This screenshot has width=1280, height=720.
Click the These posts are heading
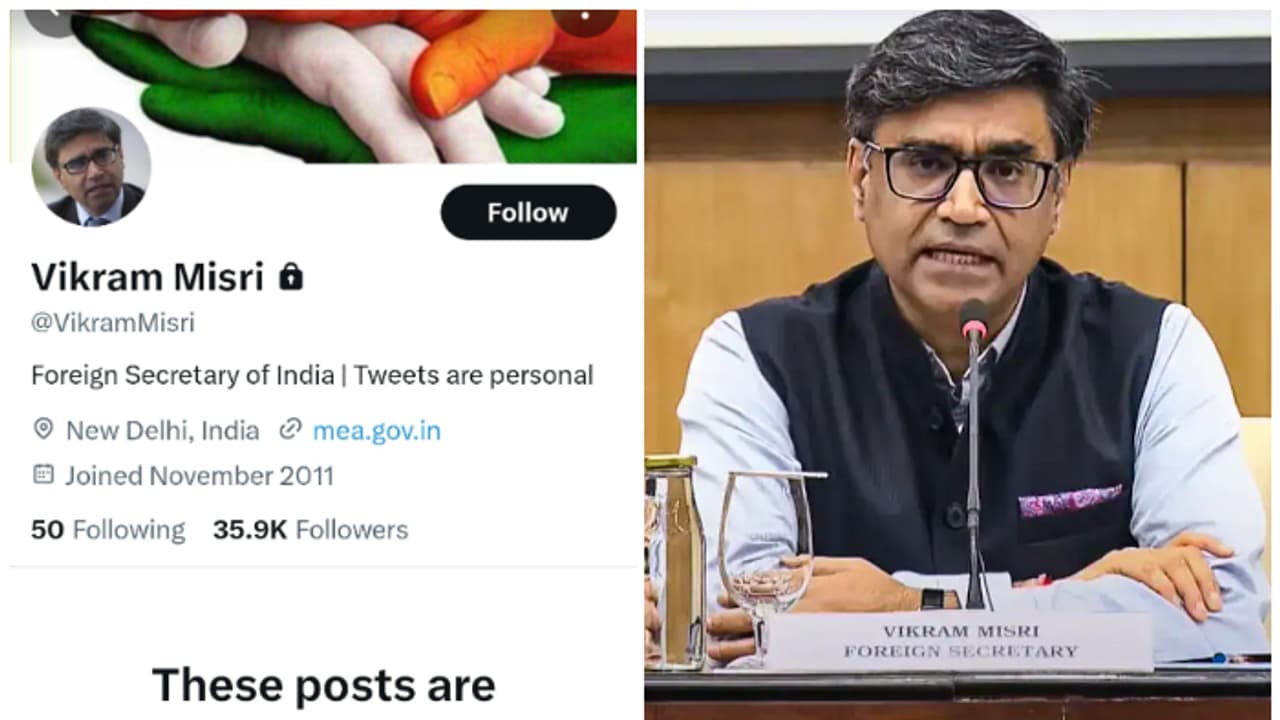pos(323,686)
